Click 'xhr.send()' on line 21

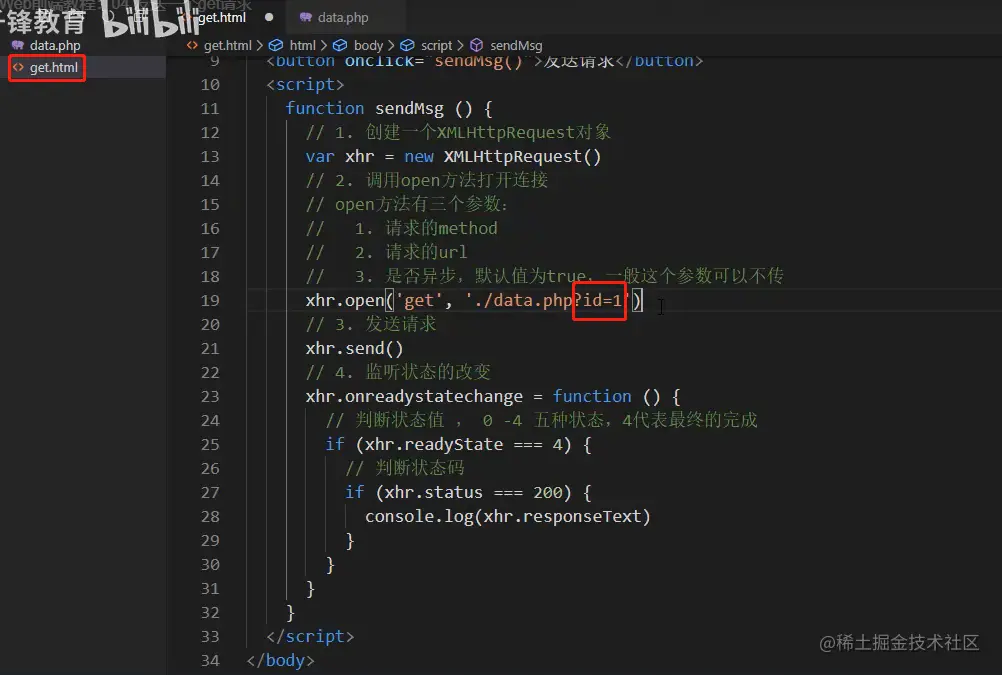(354, 348)
